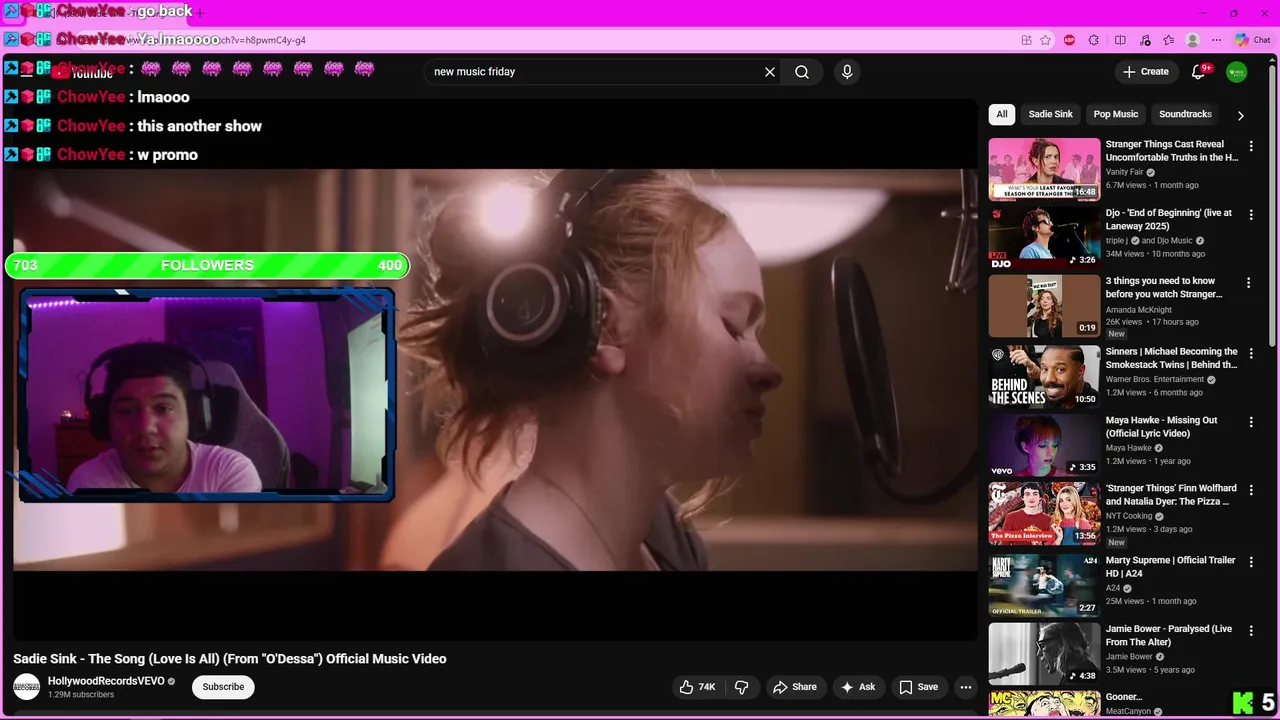Open options for Djo End of Beginning video

[1250, 215]
